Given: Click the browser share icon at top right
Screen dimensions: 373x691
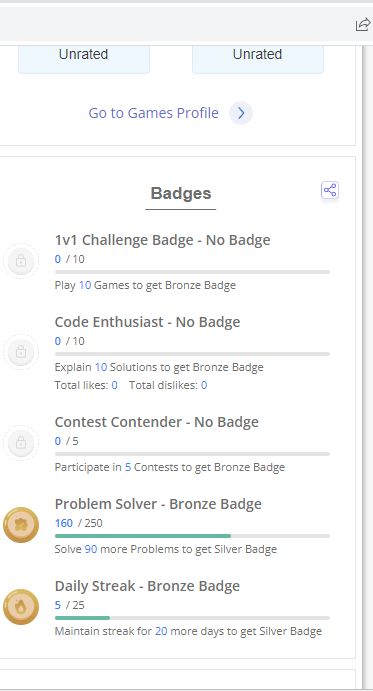Looking at the screenshot, I should [x=363, y=25].
